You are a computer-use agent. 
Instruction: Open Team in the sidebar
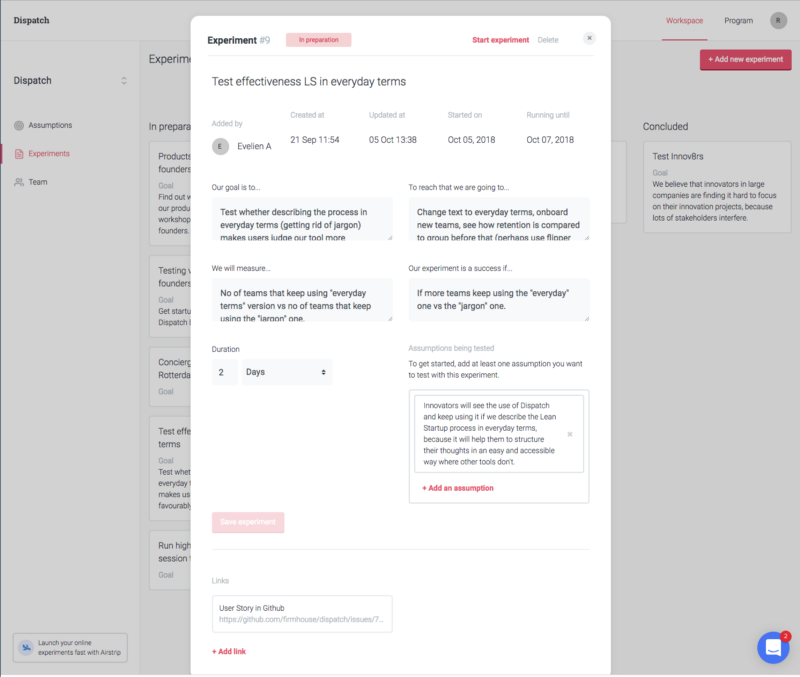38,182
